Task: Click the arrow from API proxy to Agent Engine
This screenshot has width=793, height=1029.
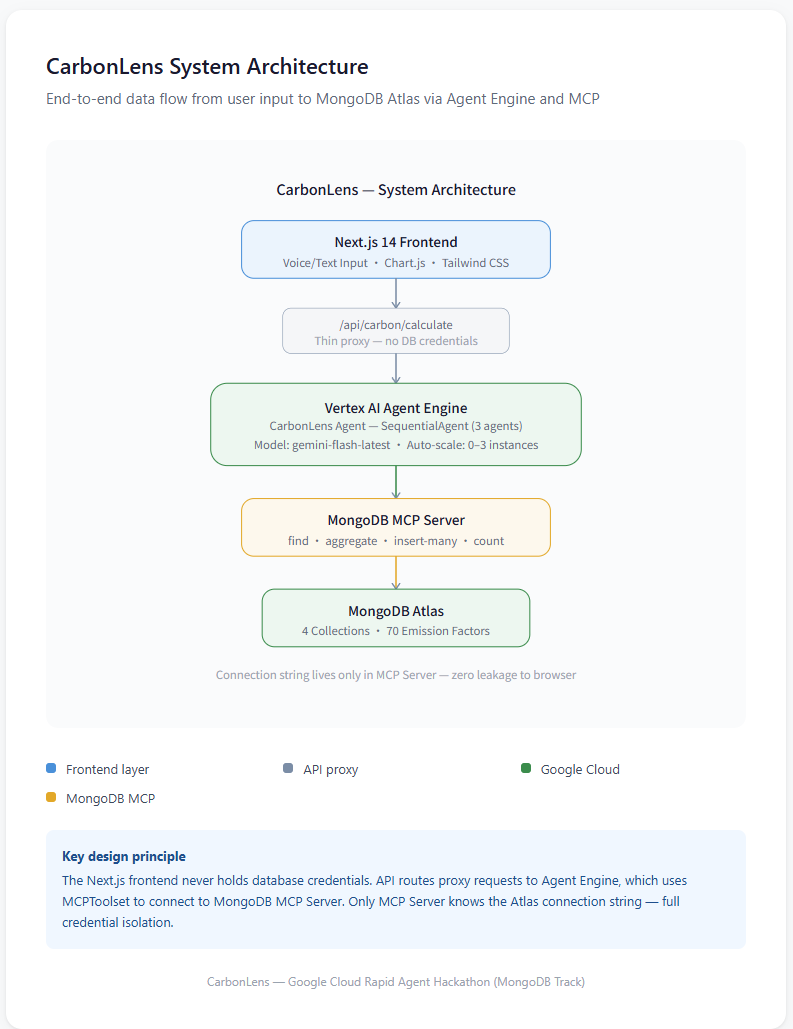Action: click(396, 369)
